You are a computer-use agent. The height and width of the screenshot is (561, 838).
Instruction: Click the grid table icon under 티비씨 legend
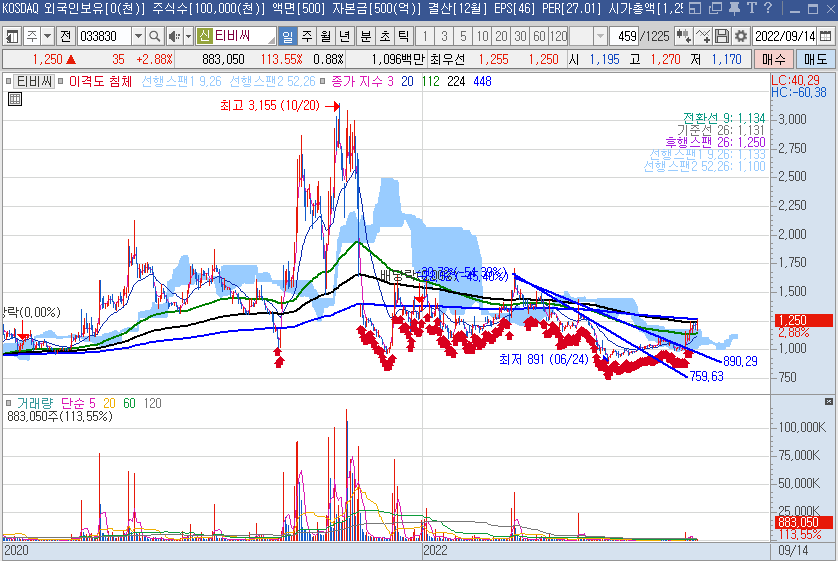(x=15, y=99)
